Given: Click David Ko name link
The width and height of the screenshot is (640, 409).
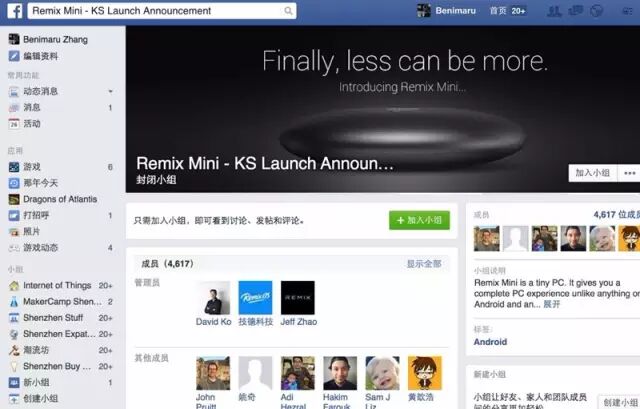Looking at the screenshot, I should point(213,322).
